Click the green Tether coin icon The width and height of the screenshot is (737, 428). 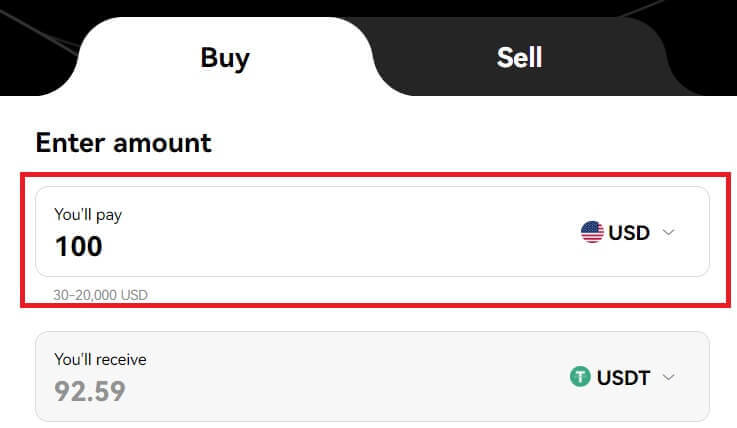click(580, 378)
